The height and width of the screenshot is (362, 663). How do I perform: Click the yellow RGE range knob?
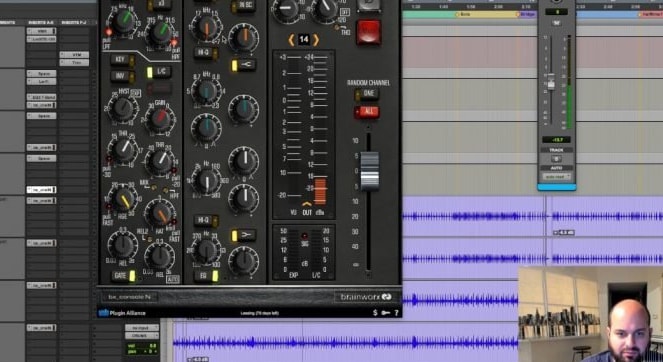[x=123, y=199]
